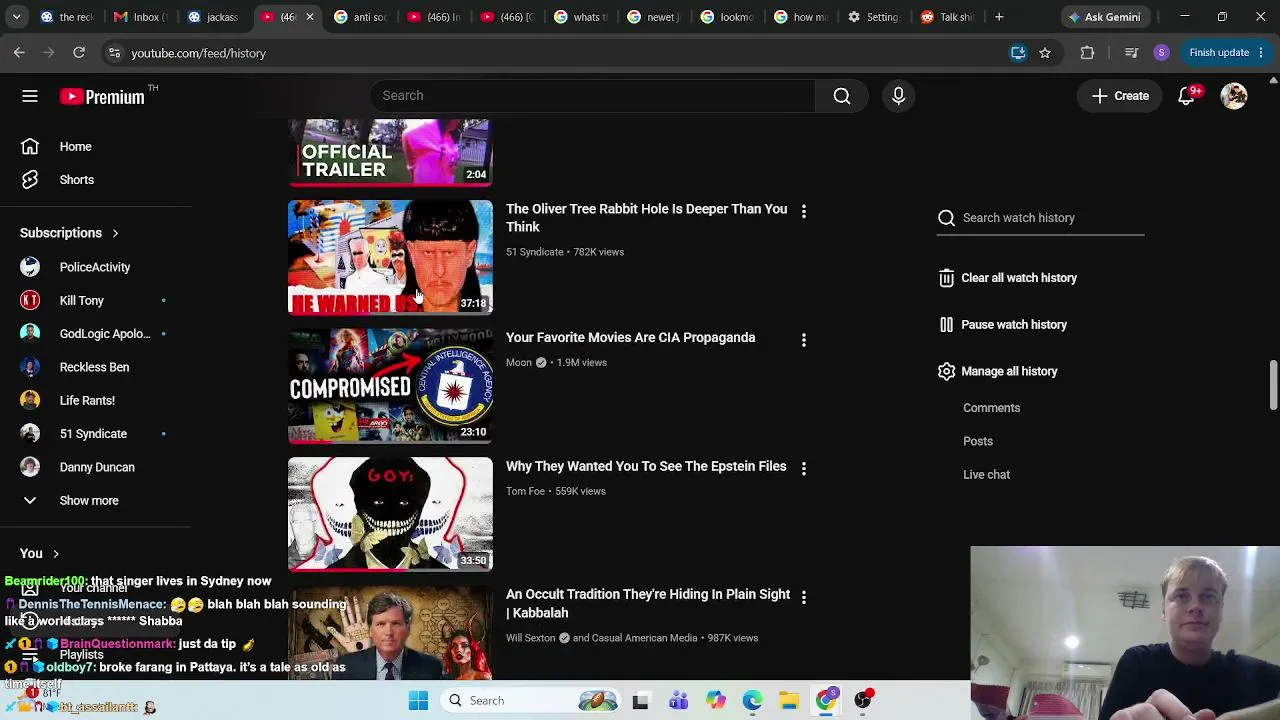Image resolution: width=1280 pixels, height=720 pixels.
Task: Click the page vertical scrollbar thumb
Action: point(1273,385)
